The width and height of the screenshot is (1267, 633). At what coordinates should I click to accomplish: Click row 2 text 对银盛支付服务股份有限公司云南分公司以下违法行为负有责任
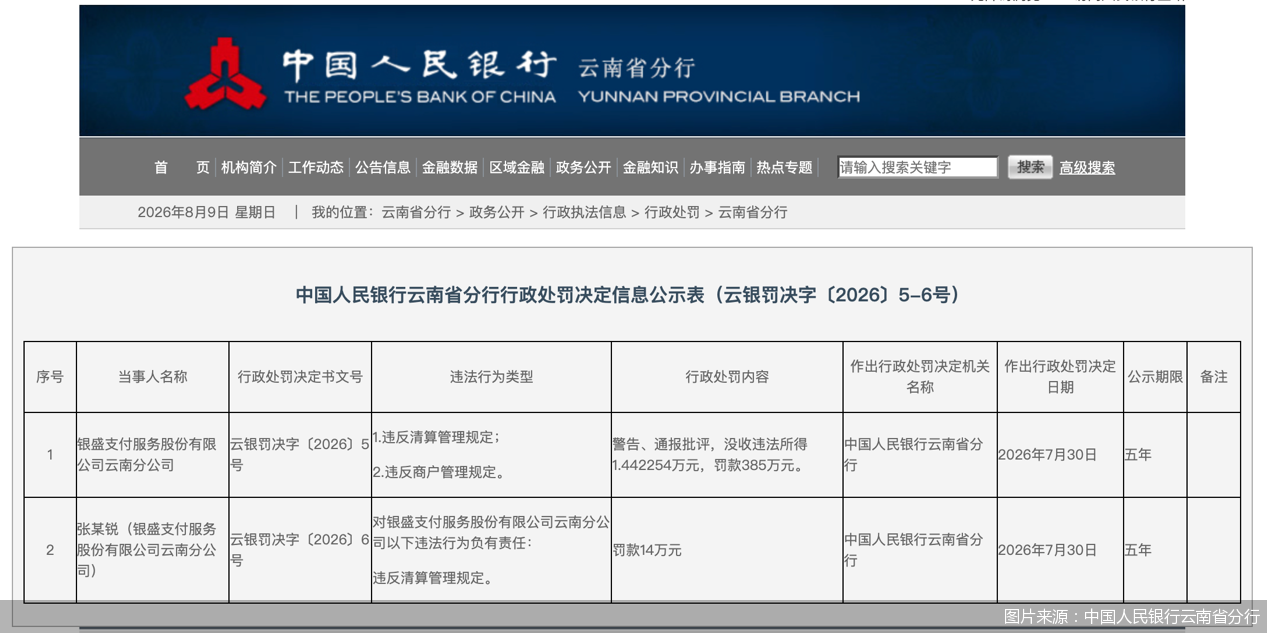click(491, 532)
